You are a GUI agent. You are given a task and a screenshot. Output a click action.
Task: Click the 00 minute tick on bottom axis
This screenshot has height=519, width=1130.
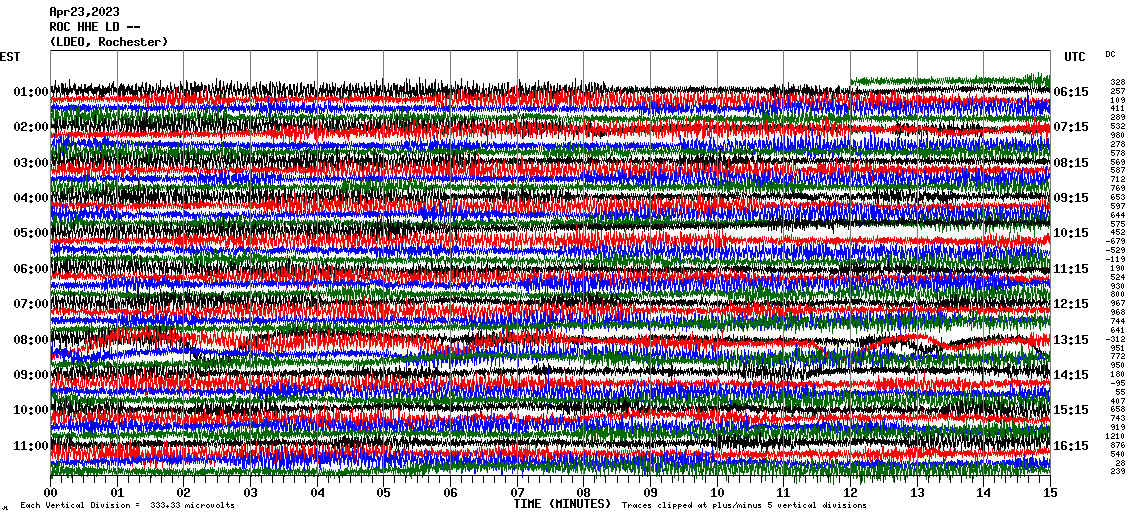click(51, 493)
